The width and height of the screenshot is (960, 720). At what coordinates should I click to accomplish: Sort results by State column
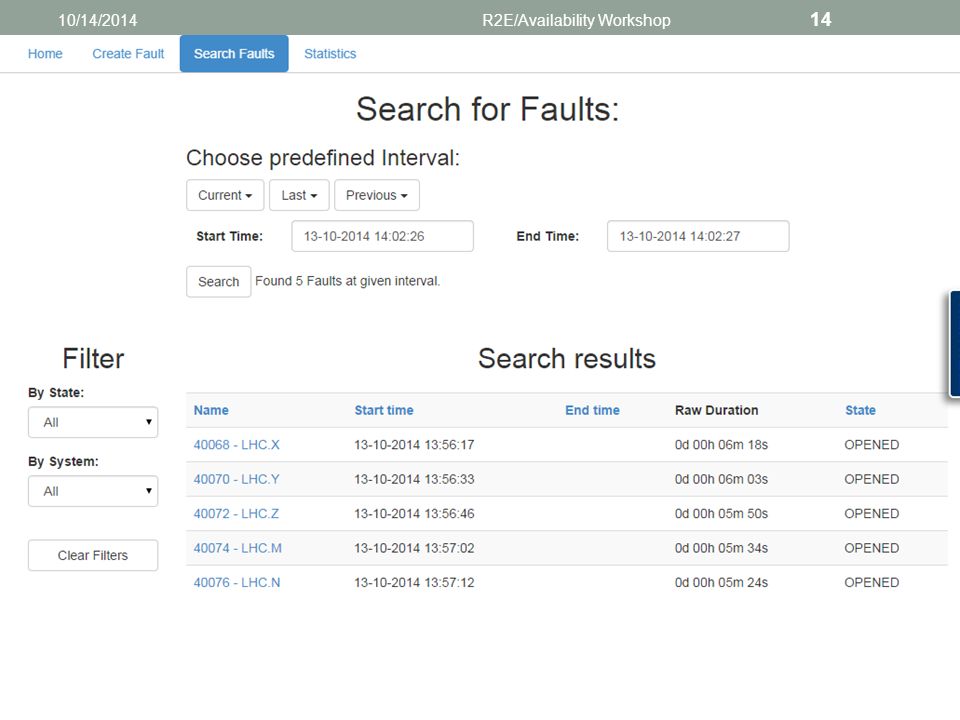860,410
